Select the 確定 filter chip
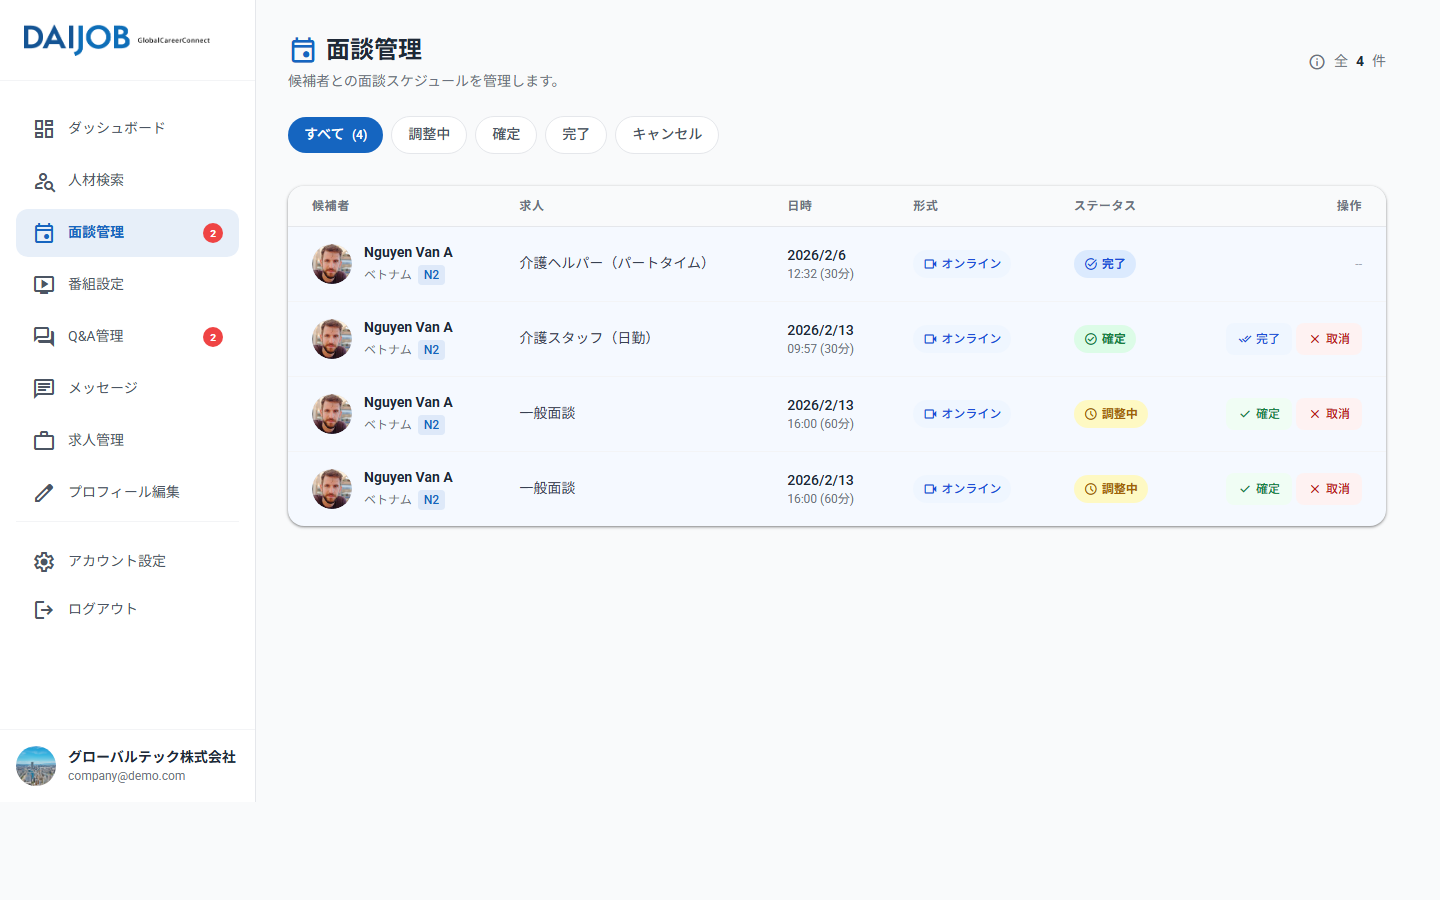 [506, 135]
